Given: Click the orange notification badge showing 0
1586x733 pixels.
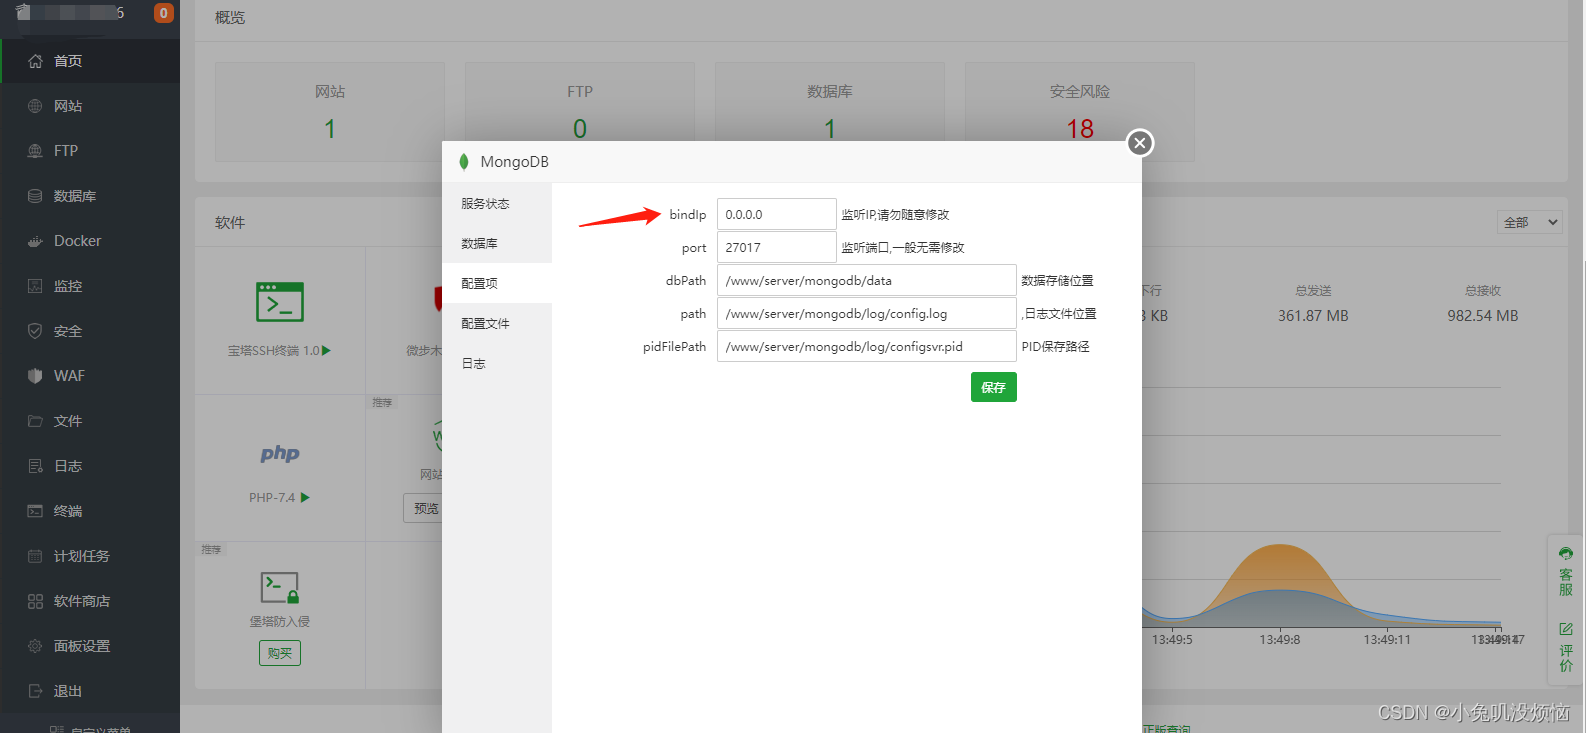Looking at the screenshot, I should 163,13.
